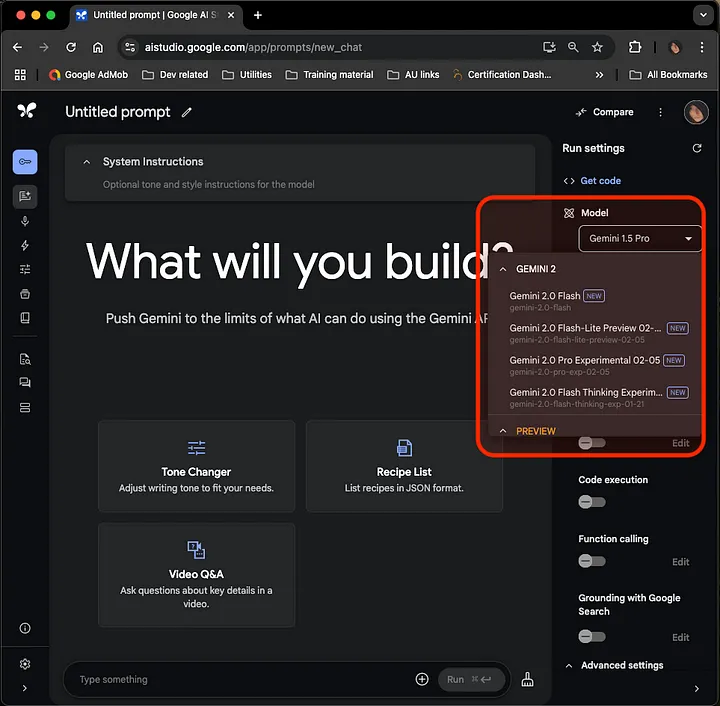Open the Chrome three-dot menu
The width and height of the screenshot is (720, 706).
702,47
